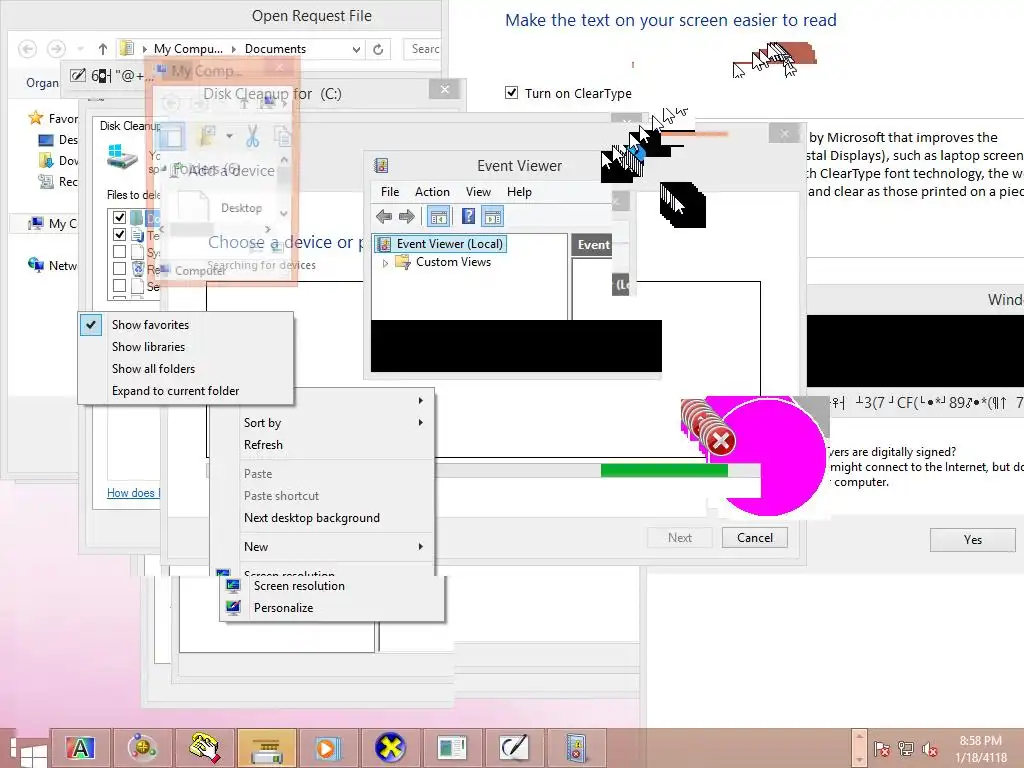Click the Personalize monitor icon
The image size is (1024, 768).
tap(232, 608)
